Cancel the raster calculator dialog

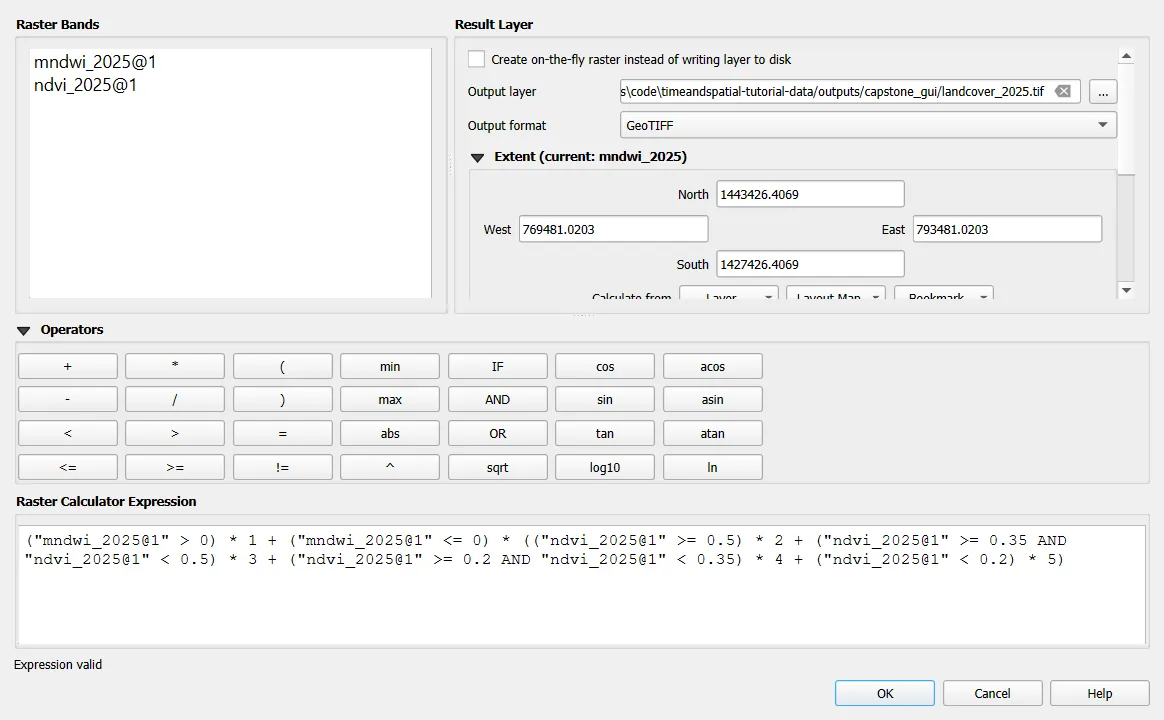point(993,693)
